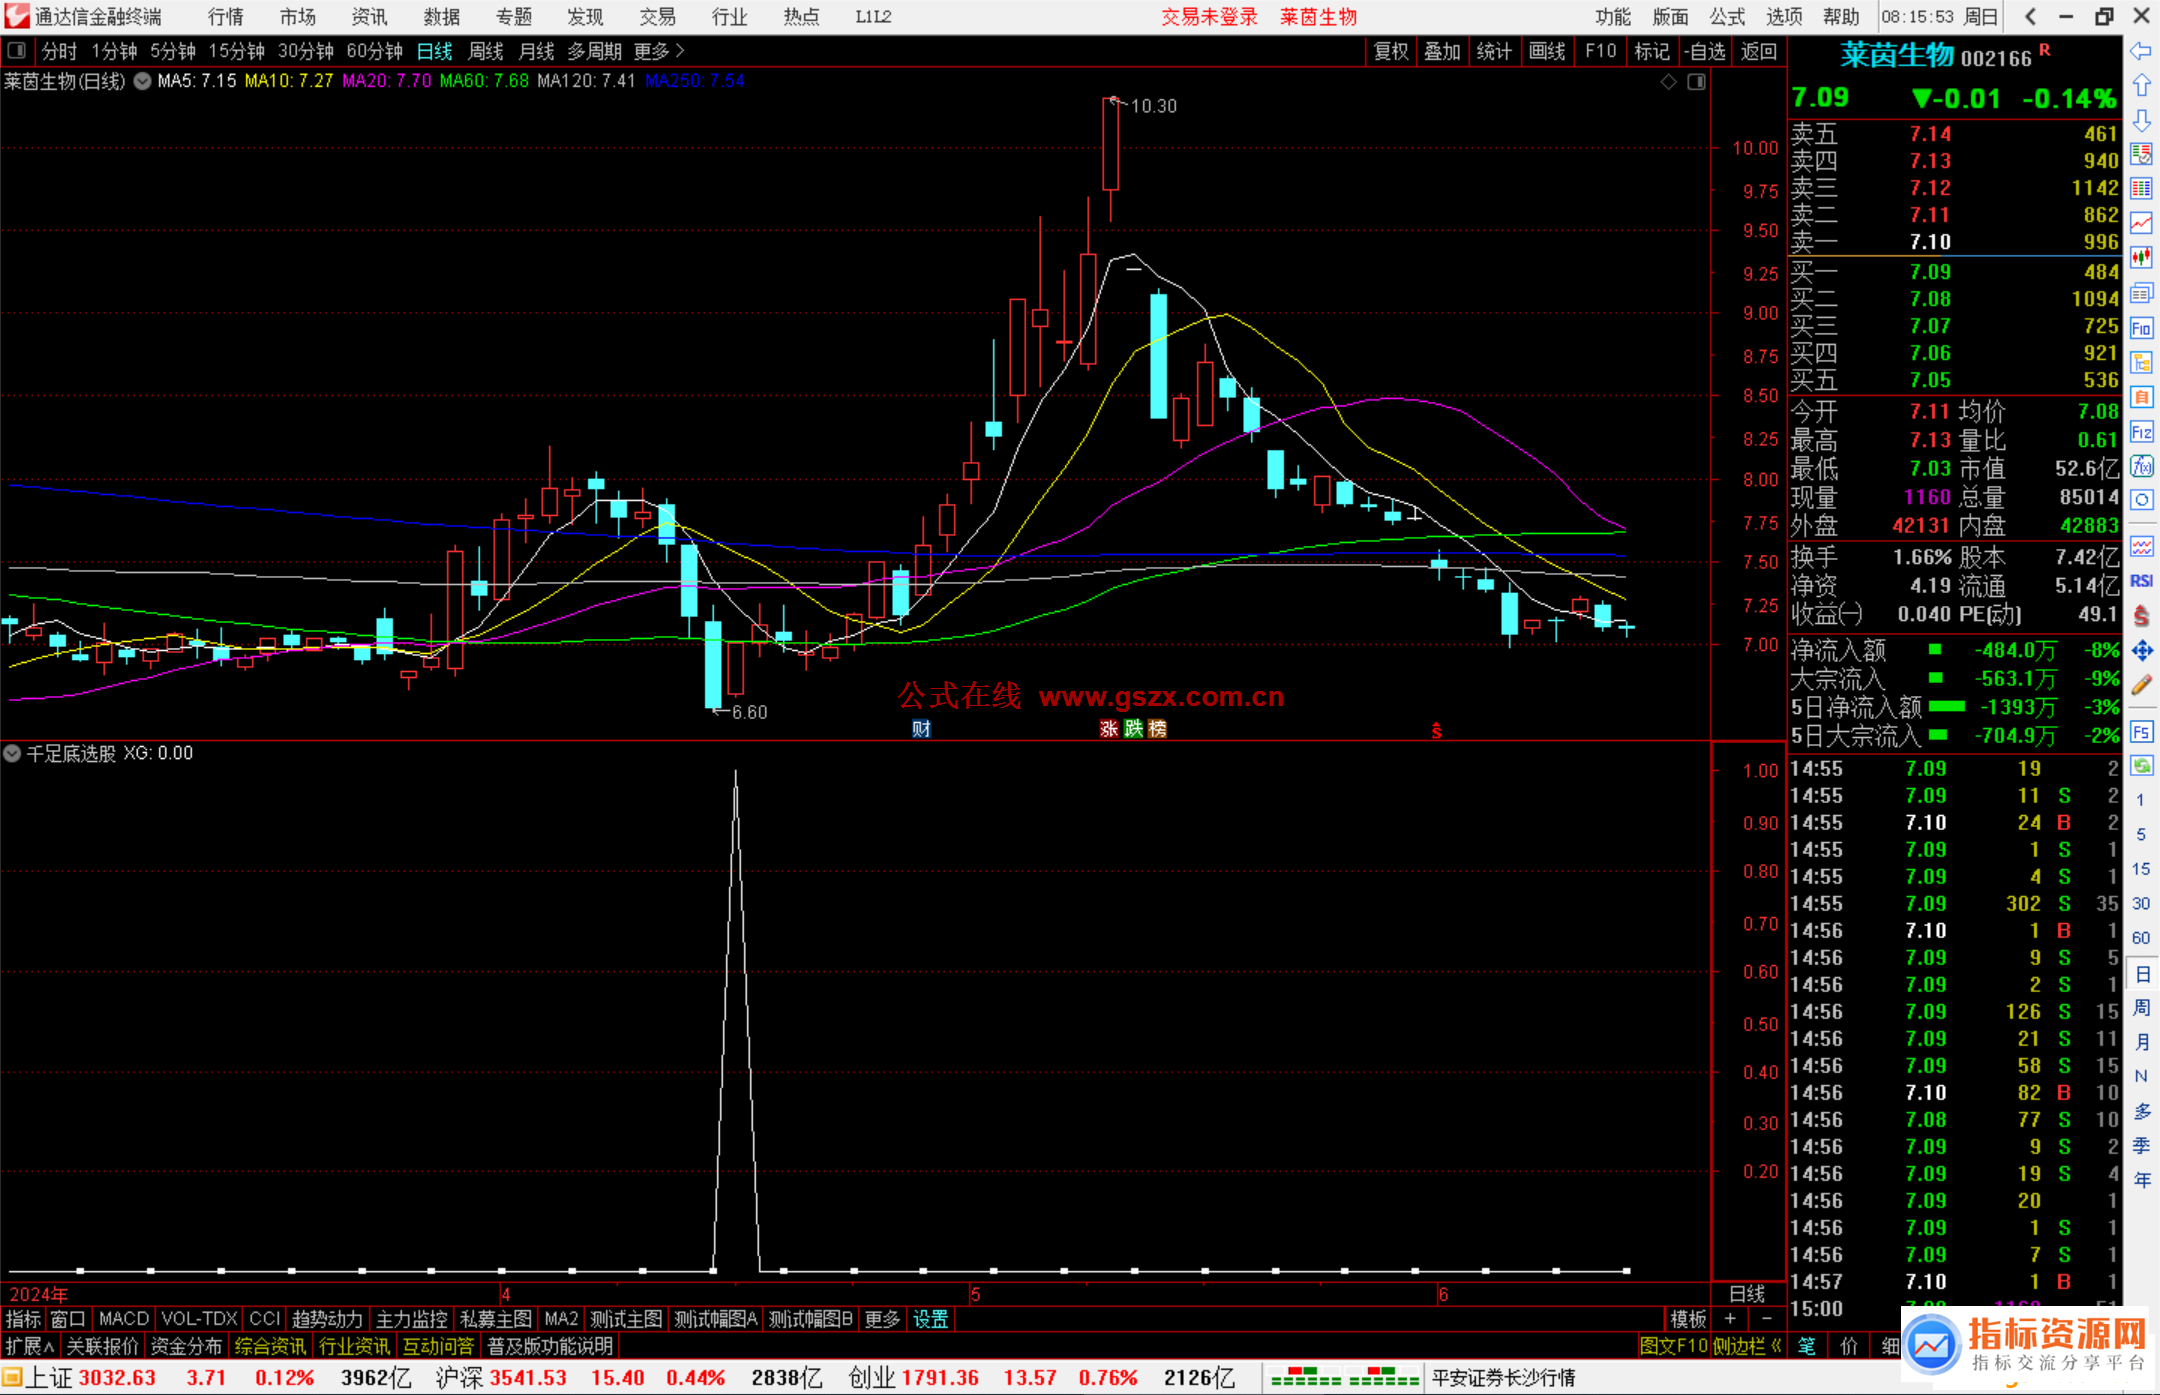Open the intraday line chart icon
This screenshot has height=1395, width=2160.
tap(2141, 223)
